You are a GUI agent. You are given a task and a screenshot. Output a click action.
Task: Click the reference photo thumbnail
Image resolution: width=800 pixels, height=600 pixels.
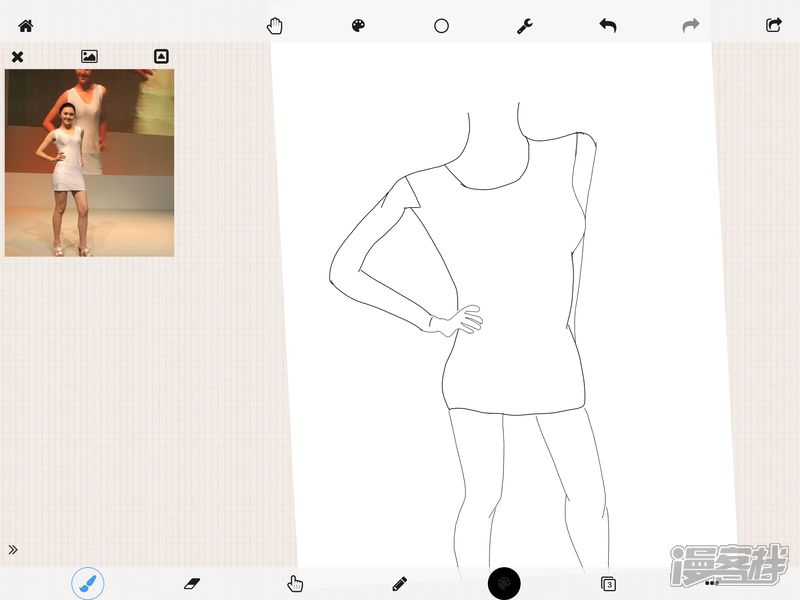click(89, 162)
